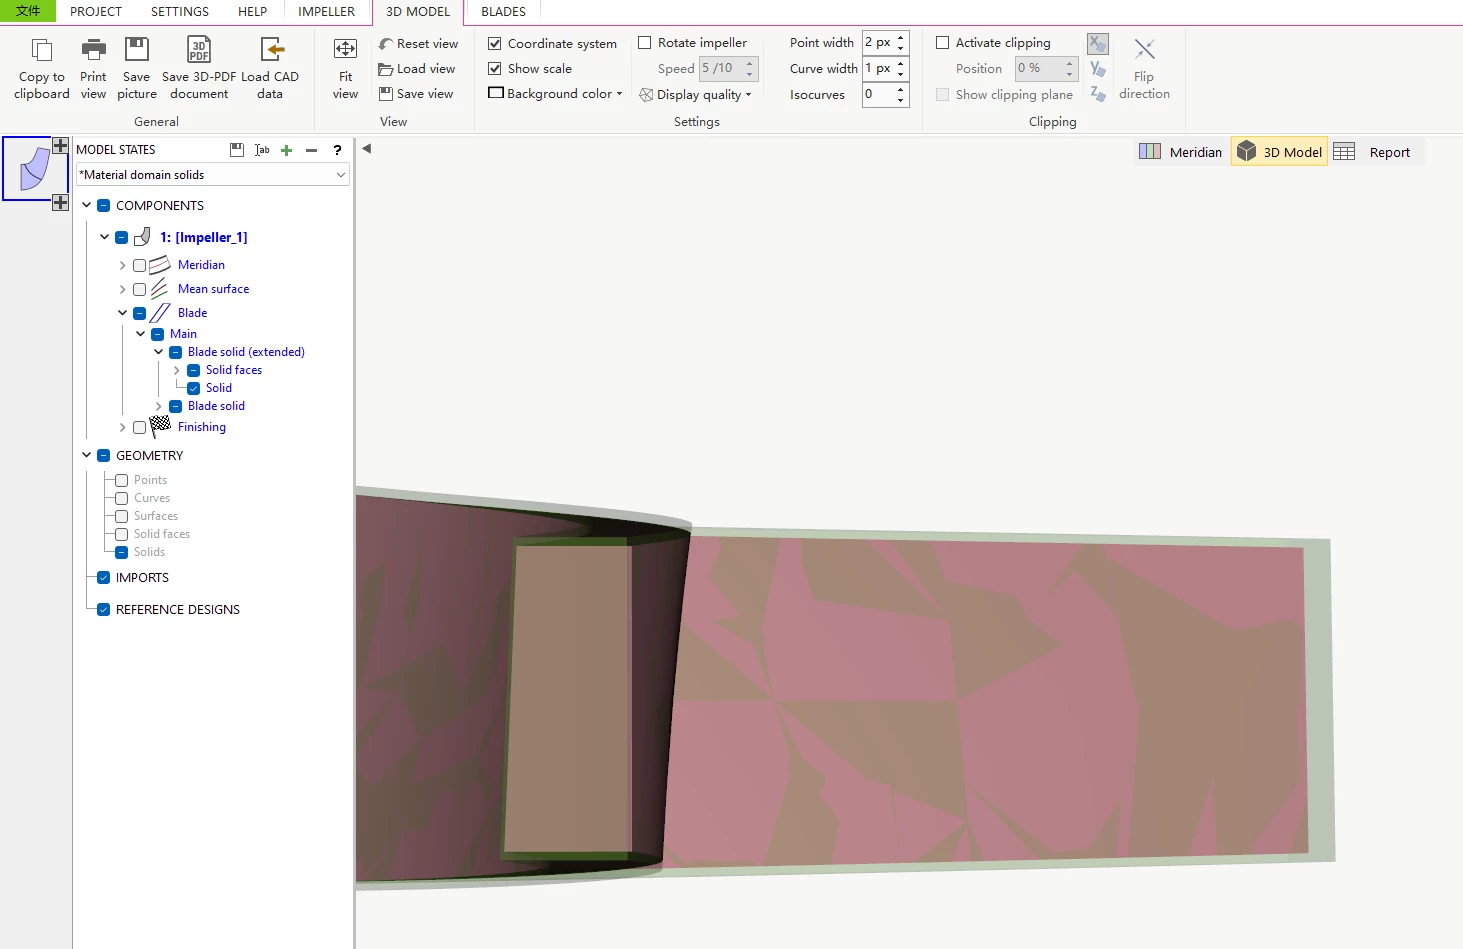This screenshot has width=1463, height=949.
Task: Expand Mean surface tree node
Action: [x=123, y=290]
